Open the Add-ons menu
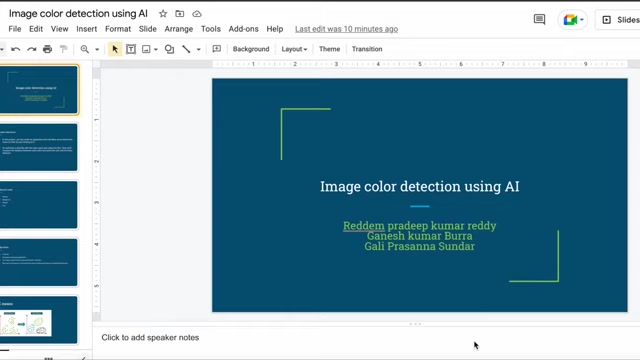Image resolution: width=640 pixels, height=360 pixels. click(243, 29)
